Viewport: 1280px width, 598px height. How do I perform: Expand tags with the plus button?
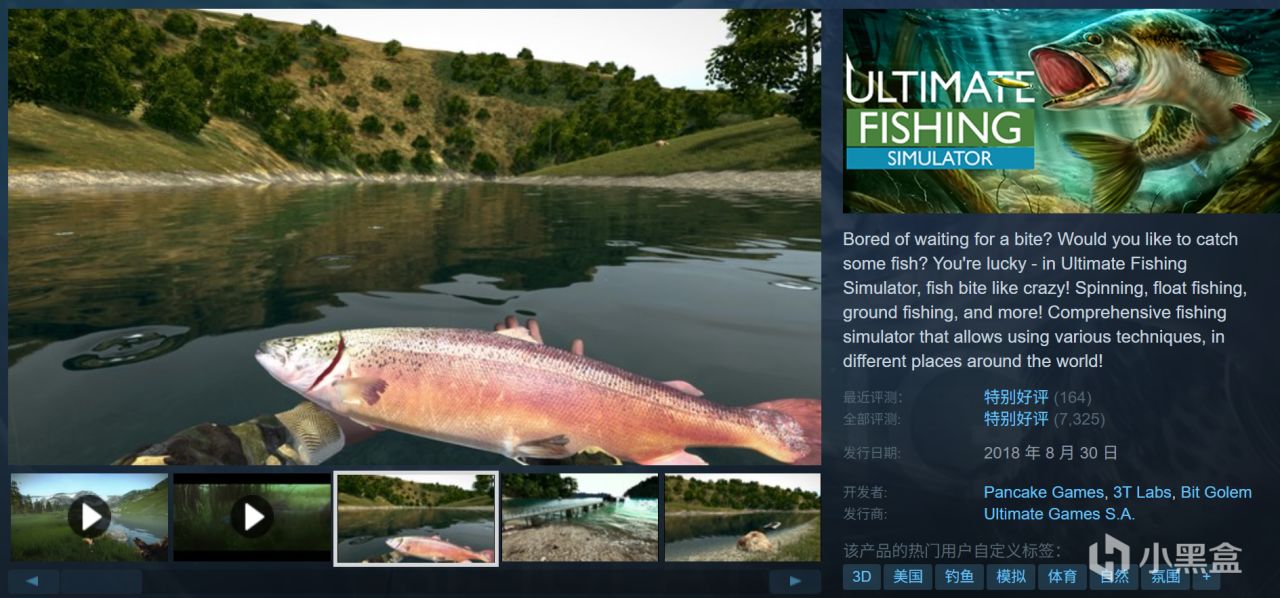1206,577
